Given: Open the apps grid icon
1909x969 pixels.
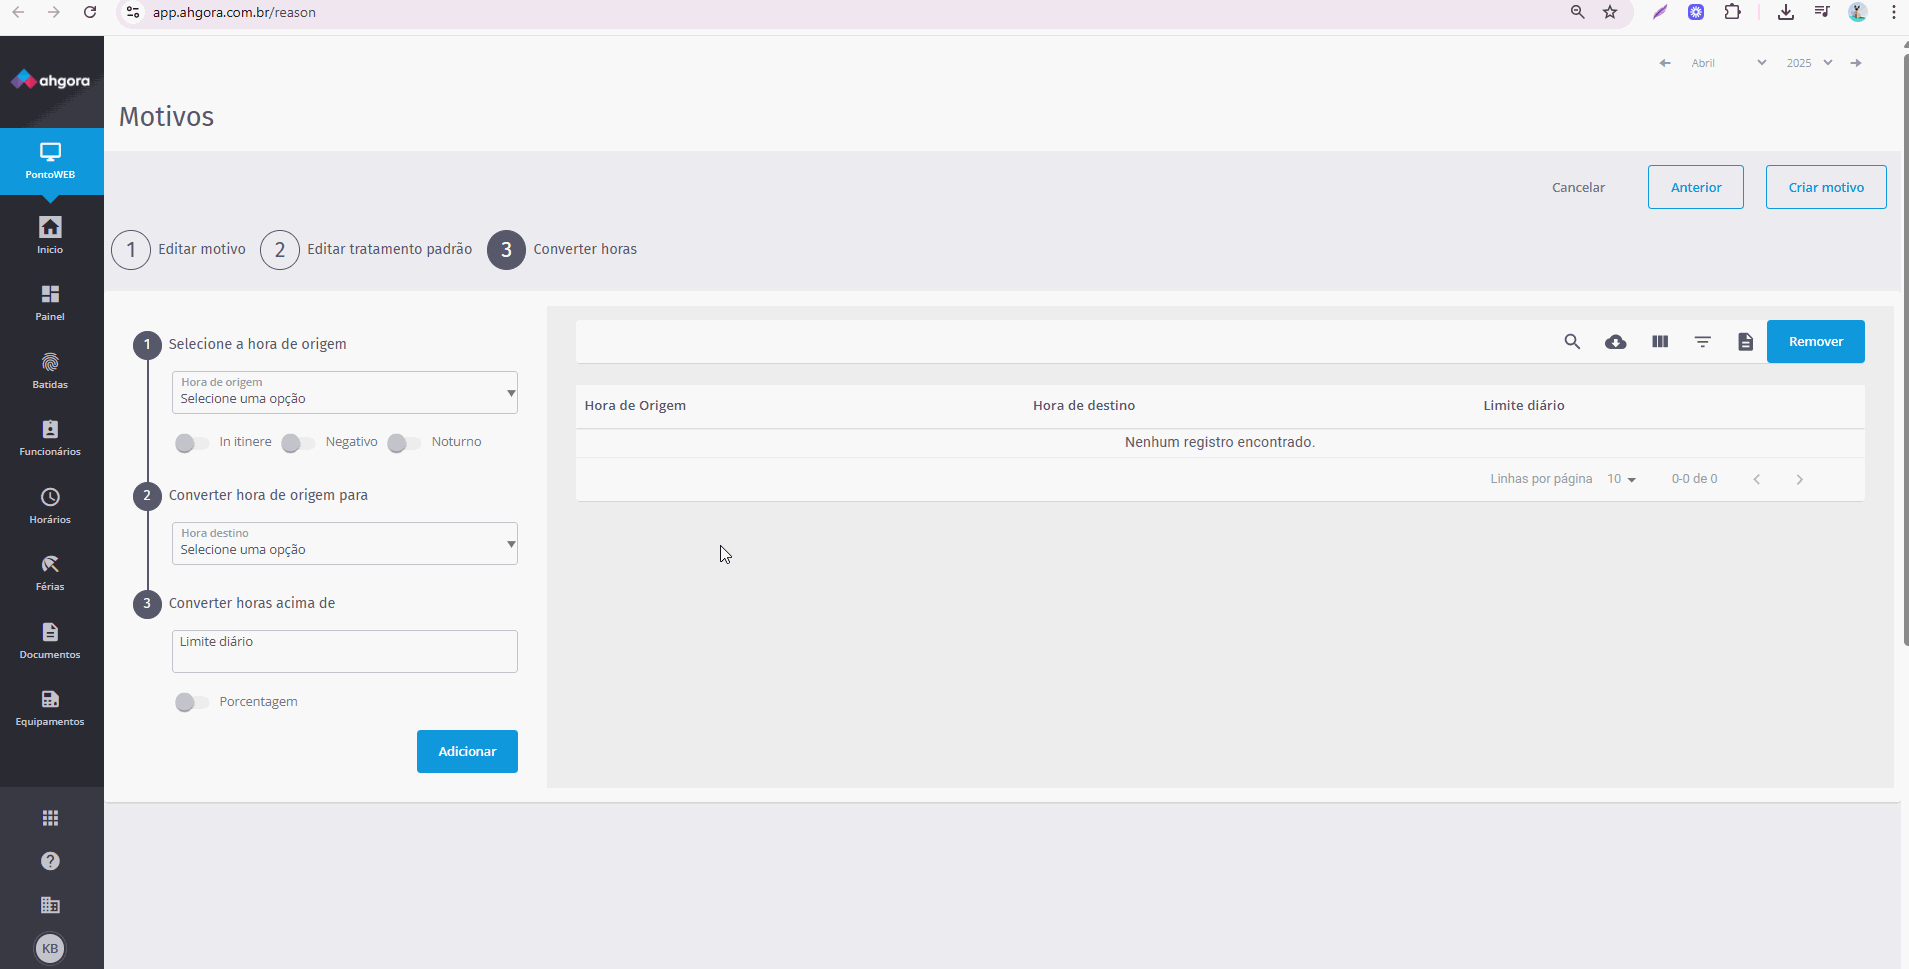Looking at the screenshot, I should pyautogui.click(x=50, y=818).
